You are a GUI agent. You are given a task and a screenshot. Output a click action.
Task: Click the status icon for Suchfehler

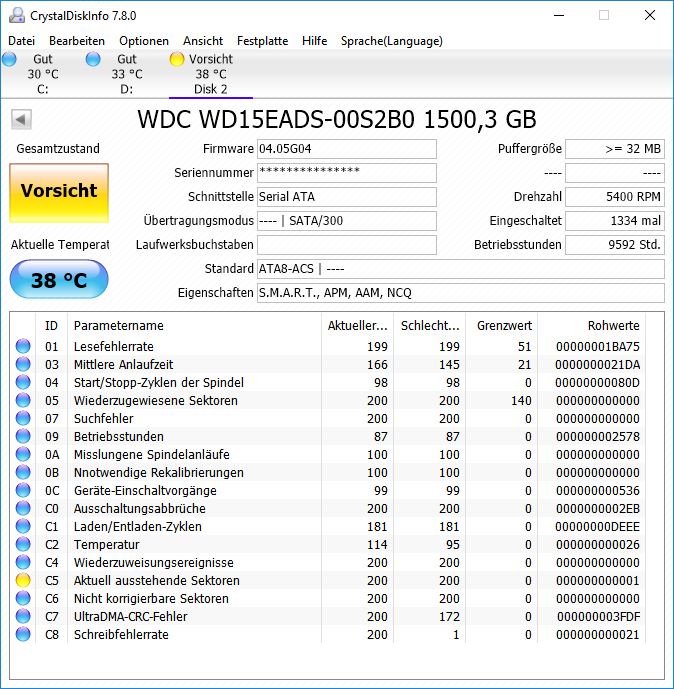(23, 418)
